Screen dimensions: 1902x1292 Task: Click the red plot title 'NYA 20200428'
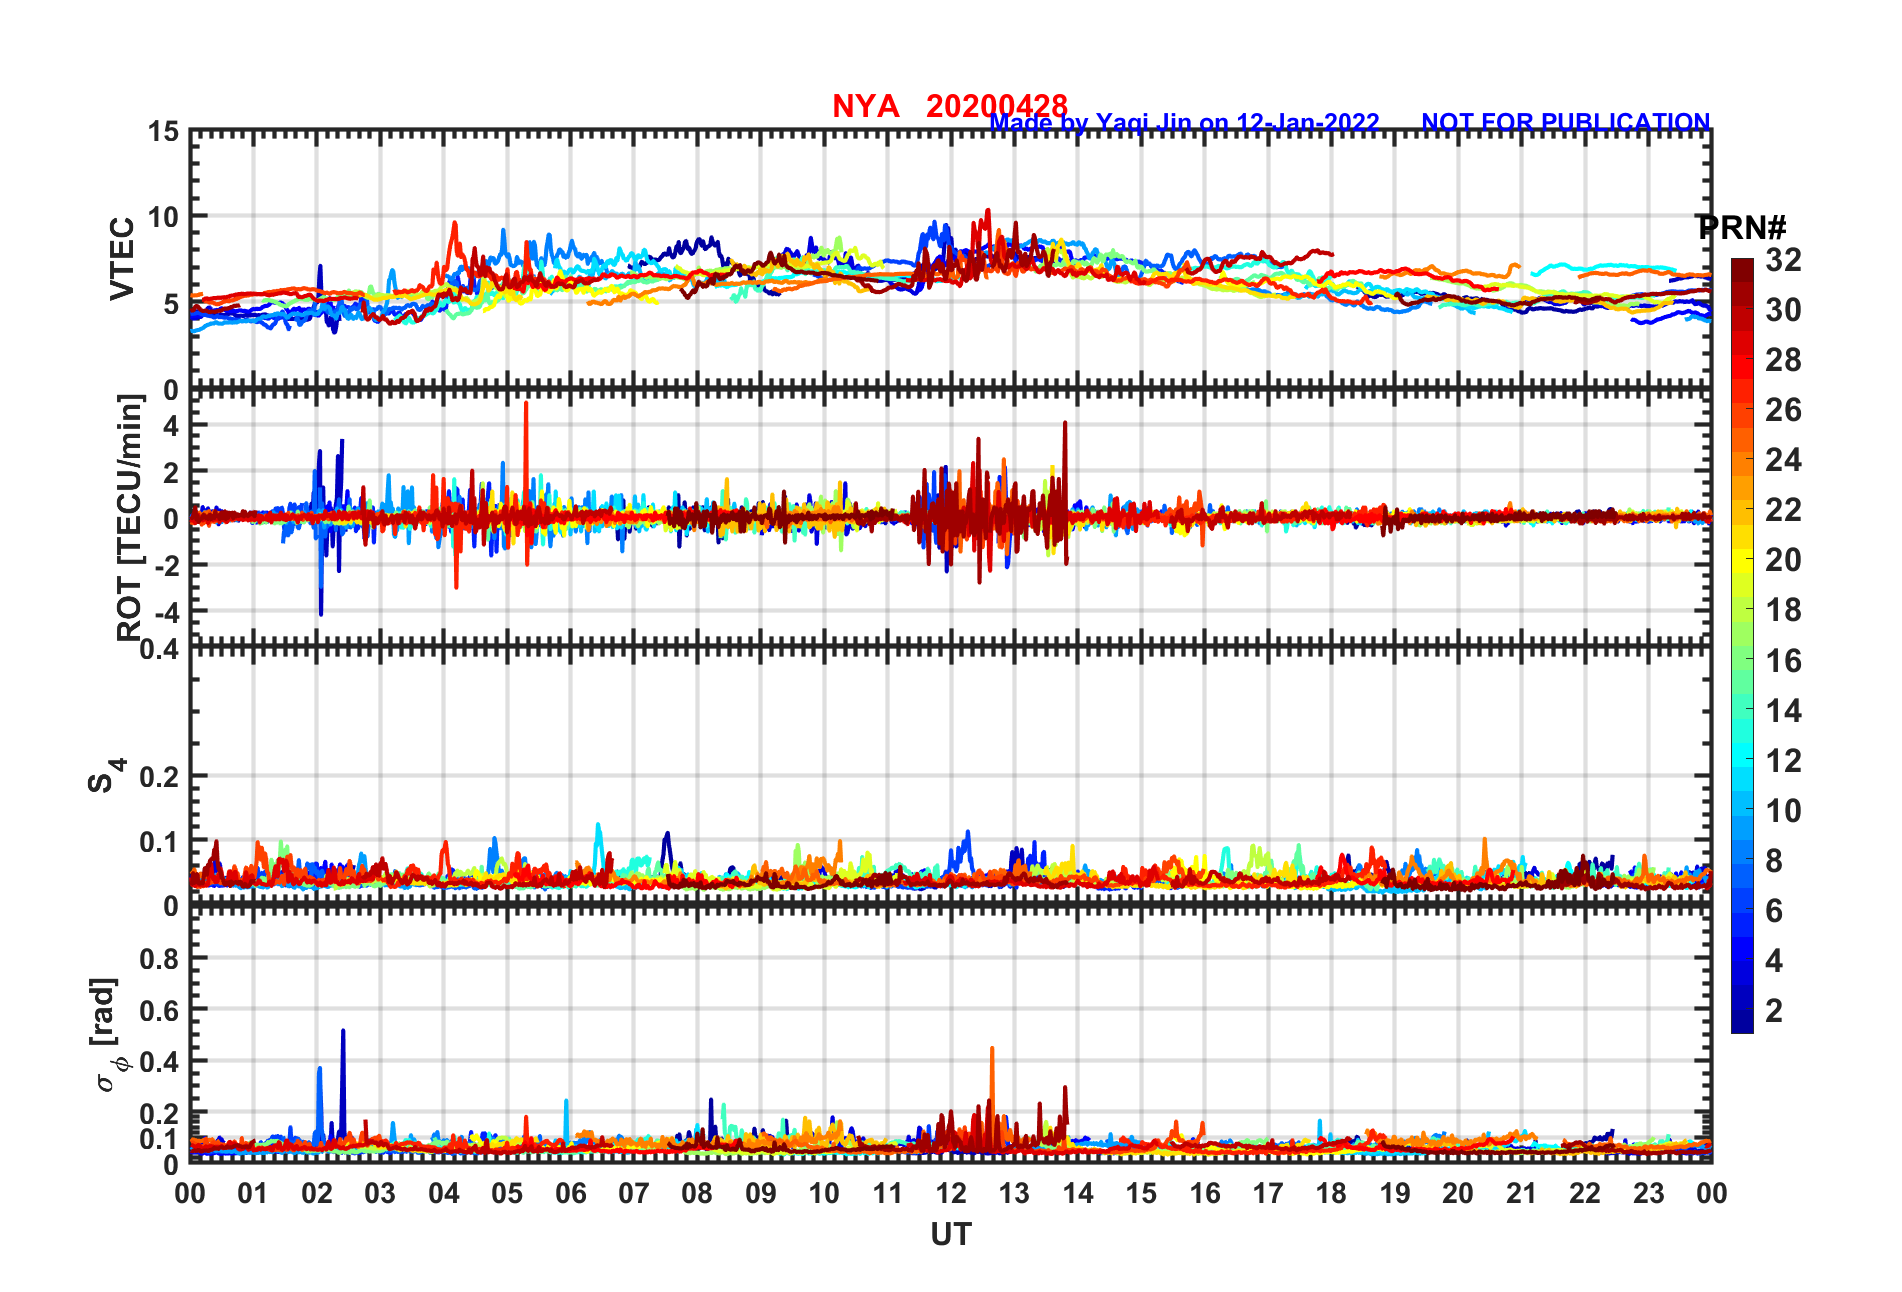[x=949, y=106]
